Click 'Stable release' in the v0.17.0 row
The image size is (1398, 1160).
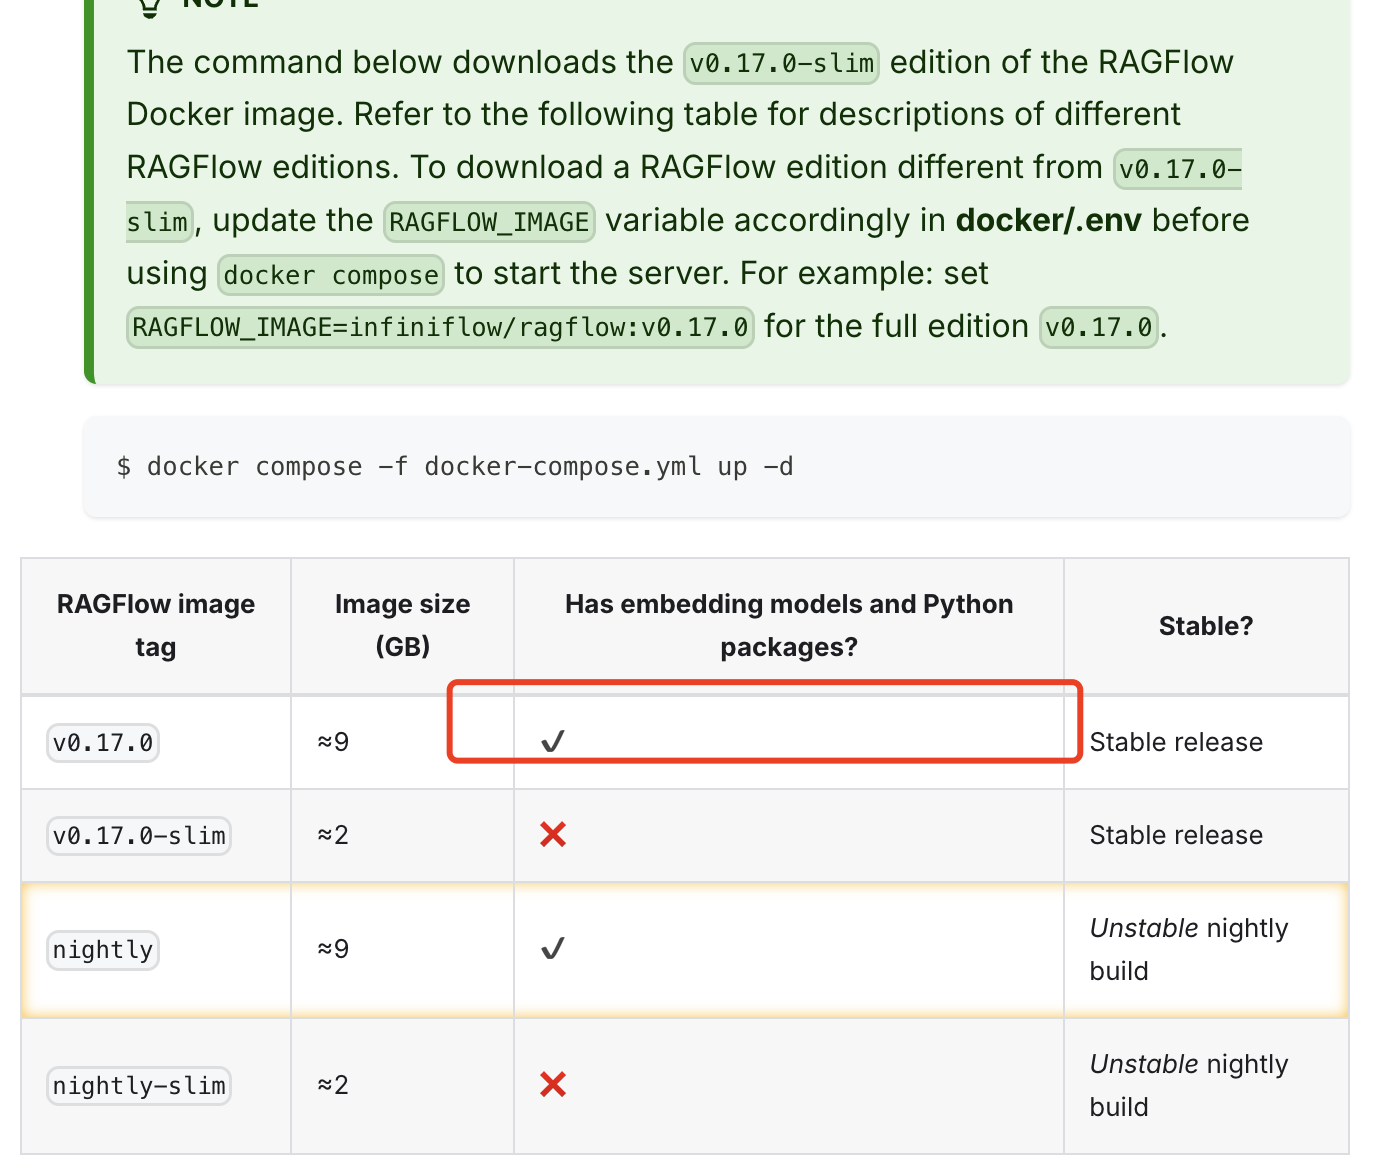click(1176, 742)
